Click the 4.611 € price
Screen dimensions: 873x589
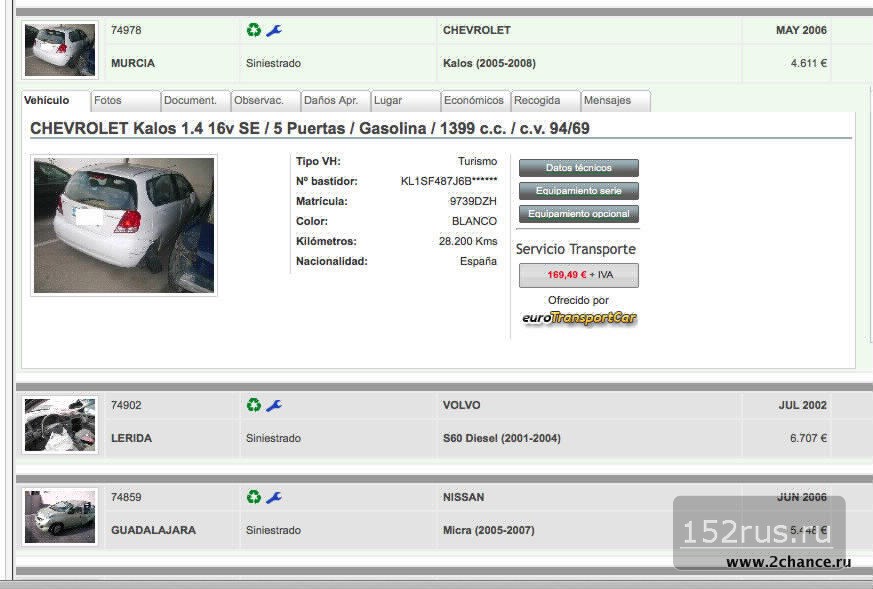pos(808,63)
